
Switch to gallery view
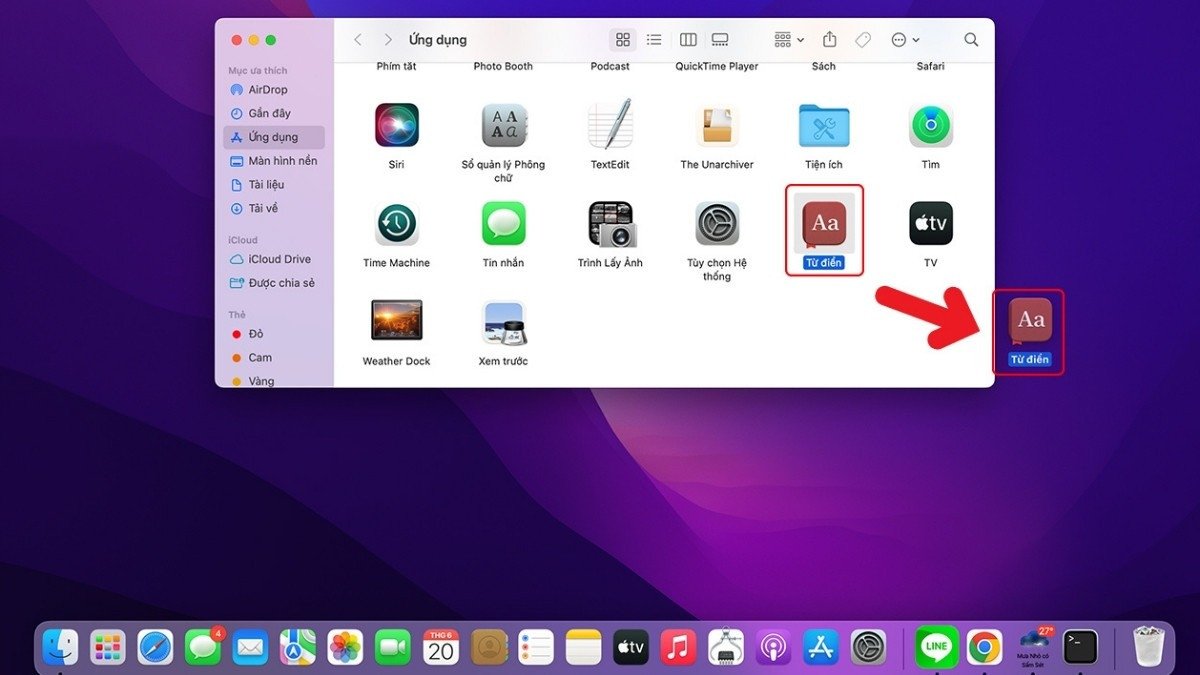[x=720, y=39]
